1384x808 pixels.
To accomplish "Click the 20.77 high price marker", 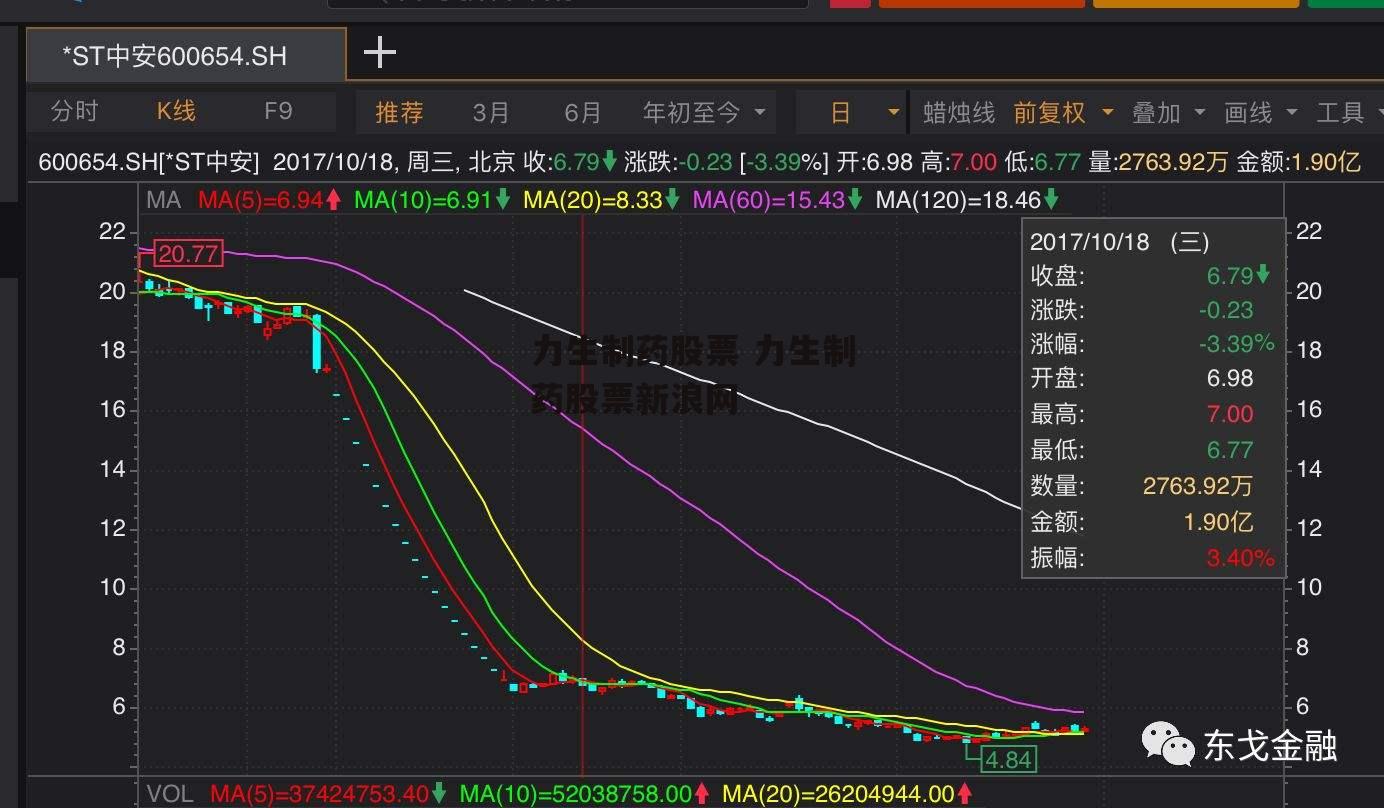I will [189, 254].
